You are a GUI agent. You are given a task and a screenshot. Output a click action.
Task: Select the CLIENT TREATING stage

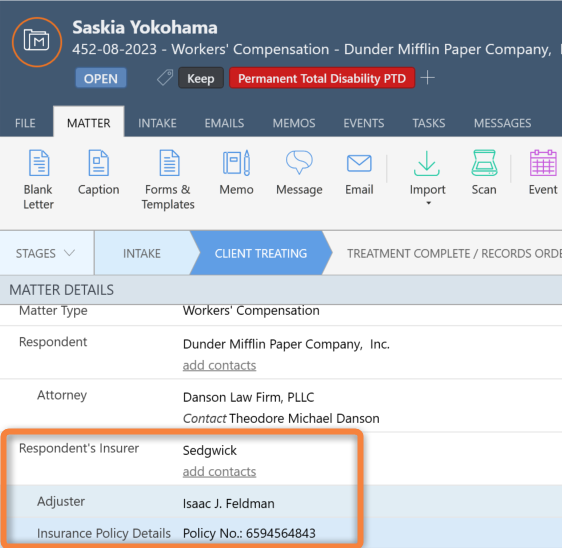[261, 253]
